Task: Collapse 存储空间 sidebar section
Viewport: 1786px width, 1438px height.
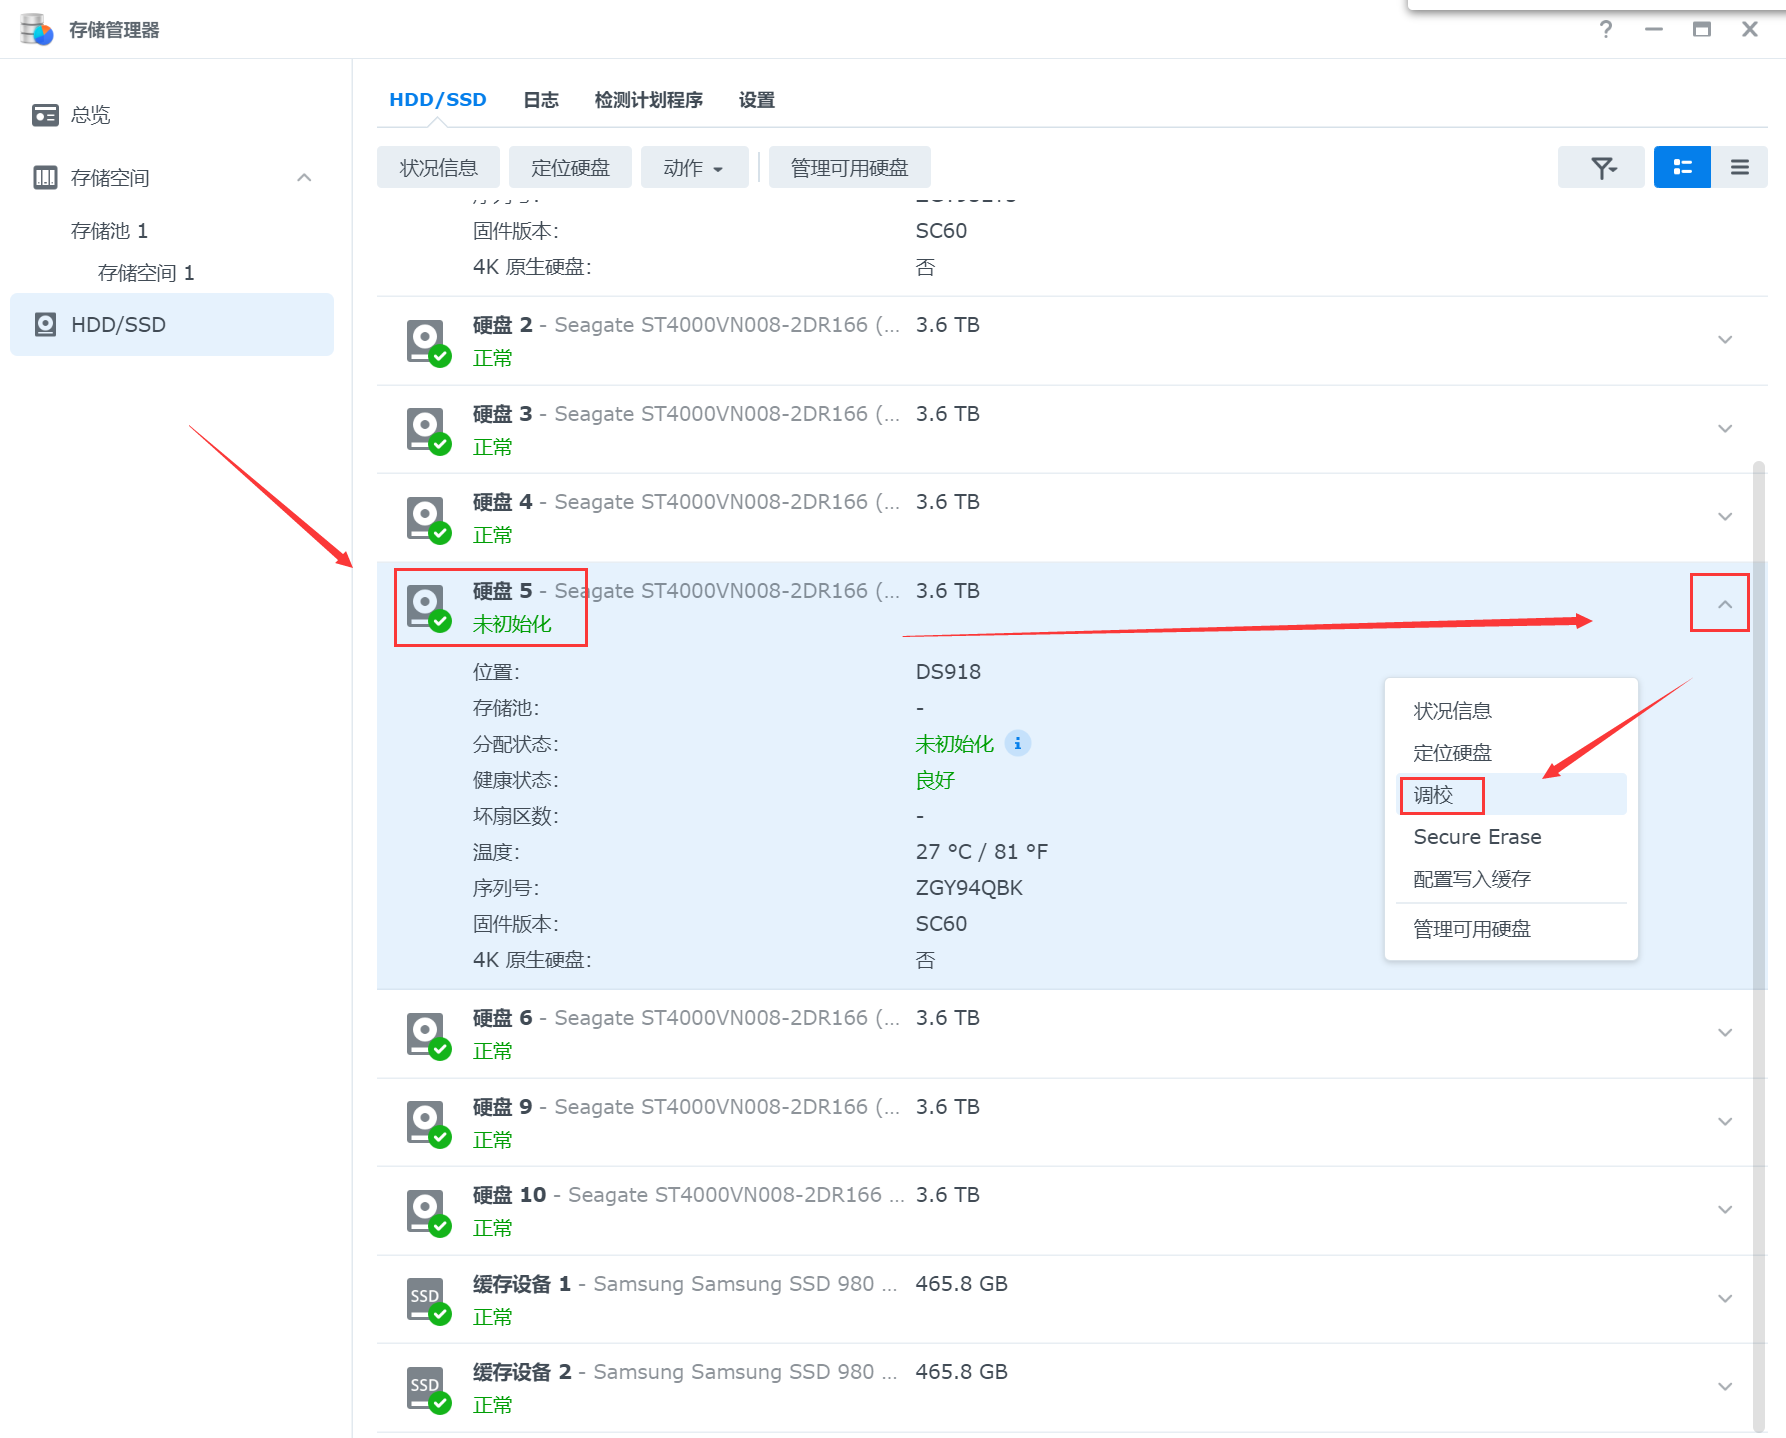Action: point(304,177)
